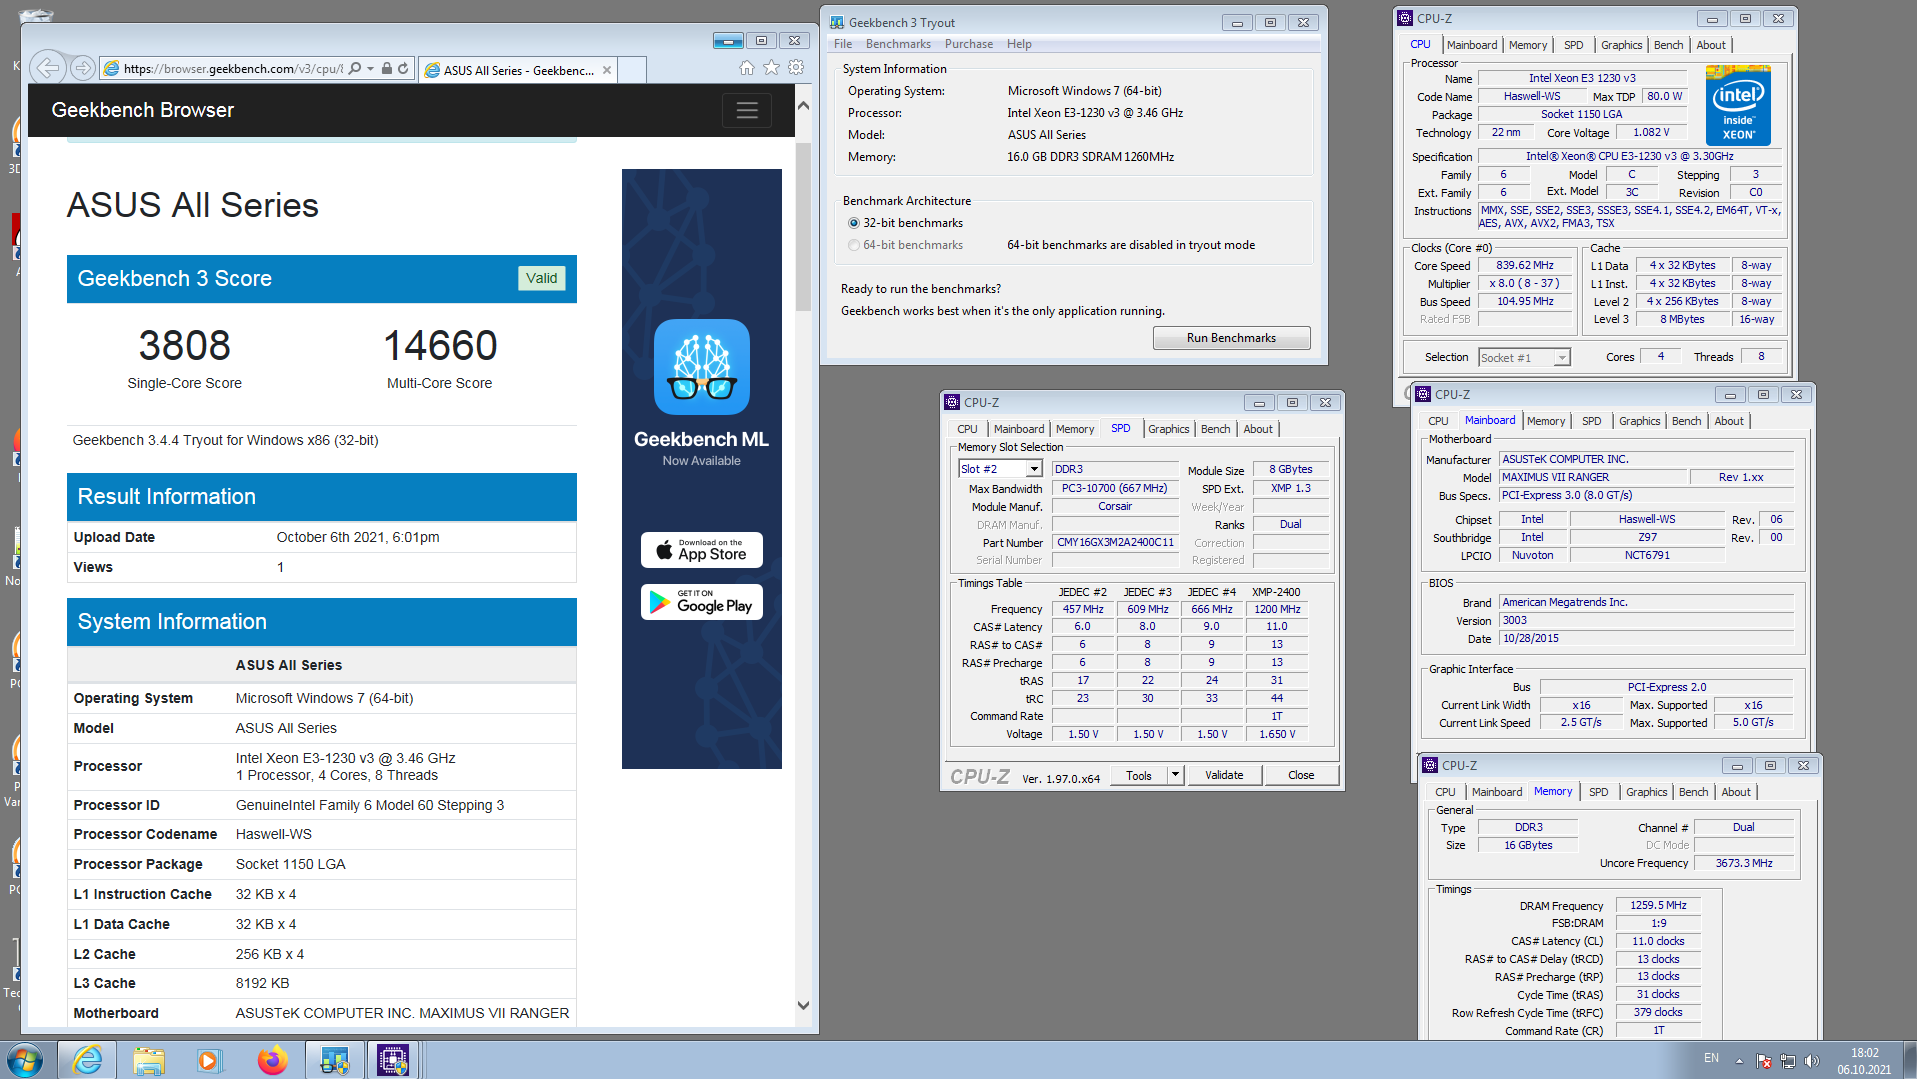
Task: Refresh the Geekbench browser page
Action: [403, 69]
